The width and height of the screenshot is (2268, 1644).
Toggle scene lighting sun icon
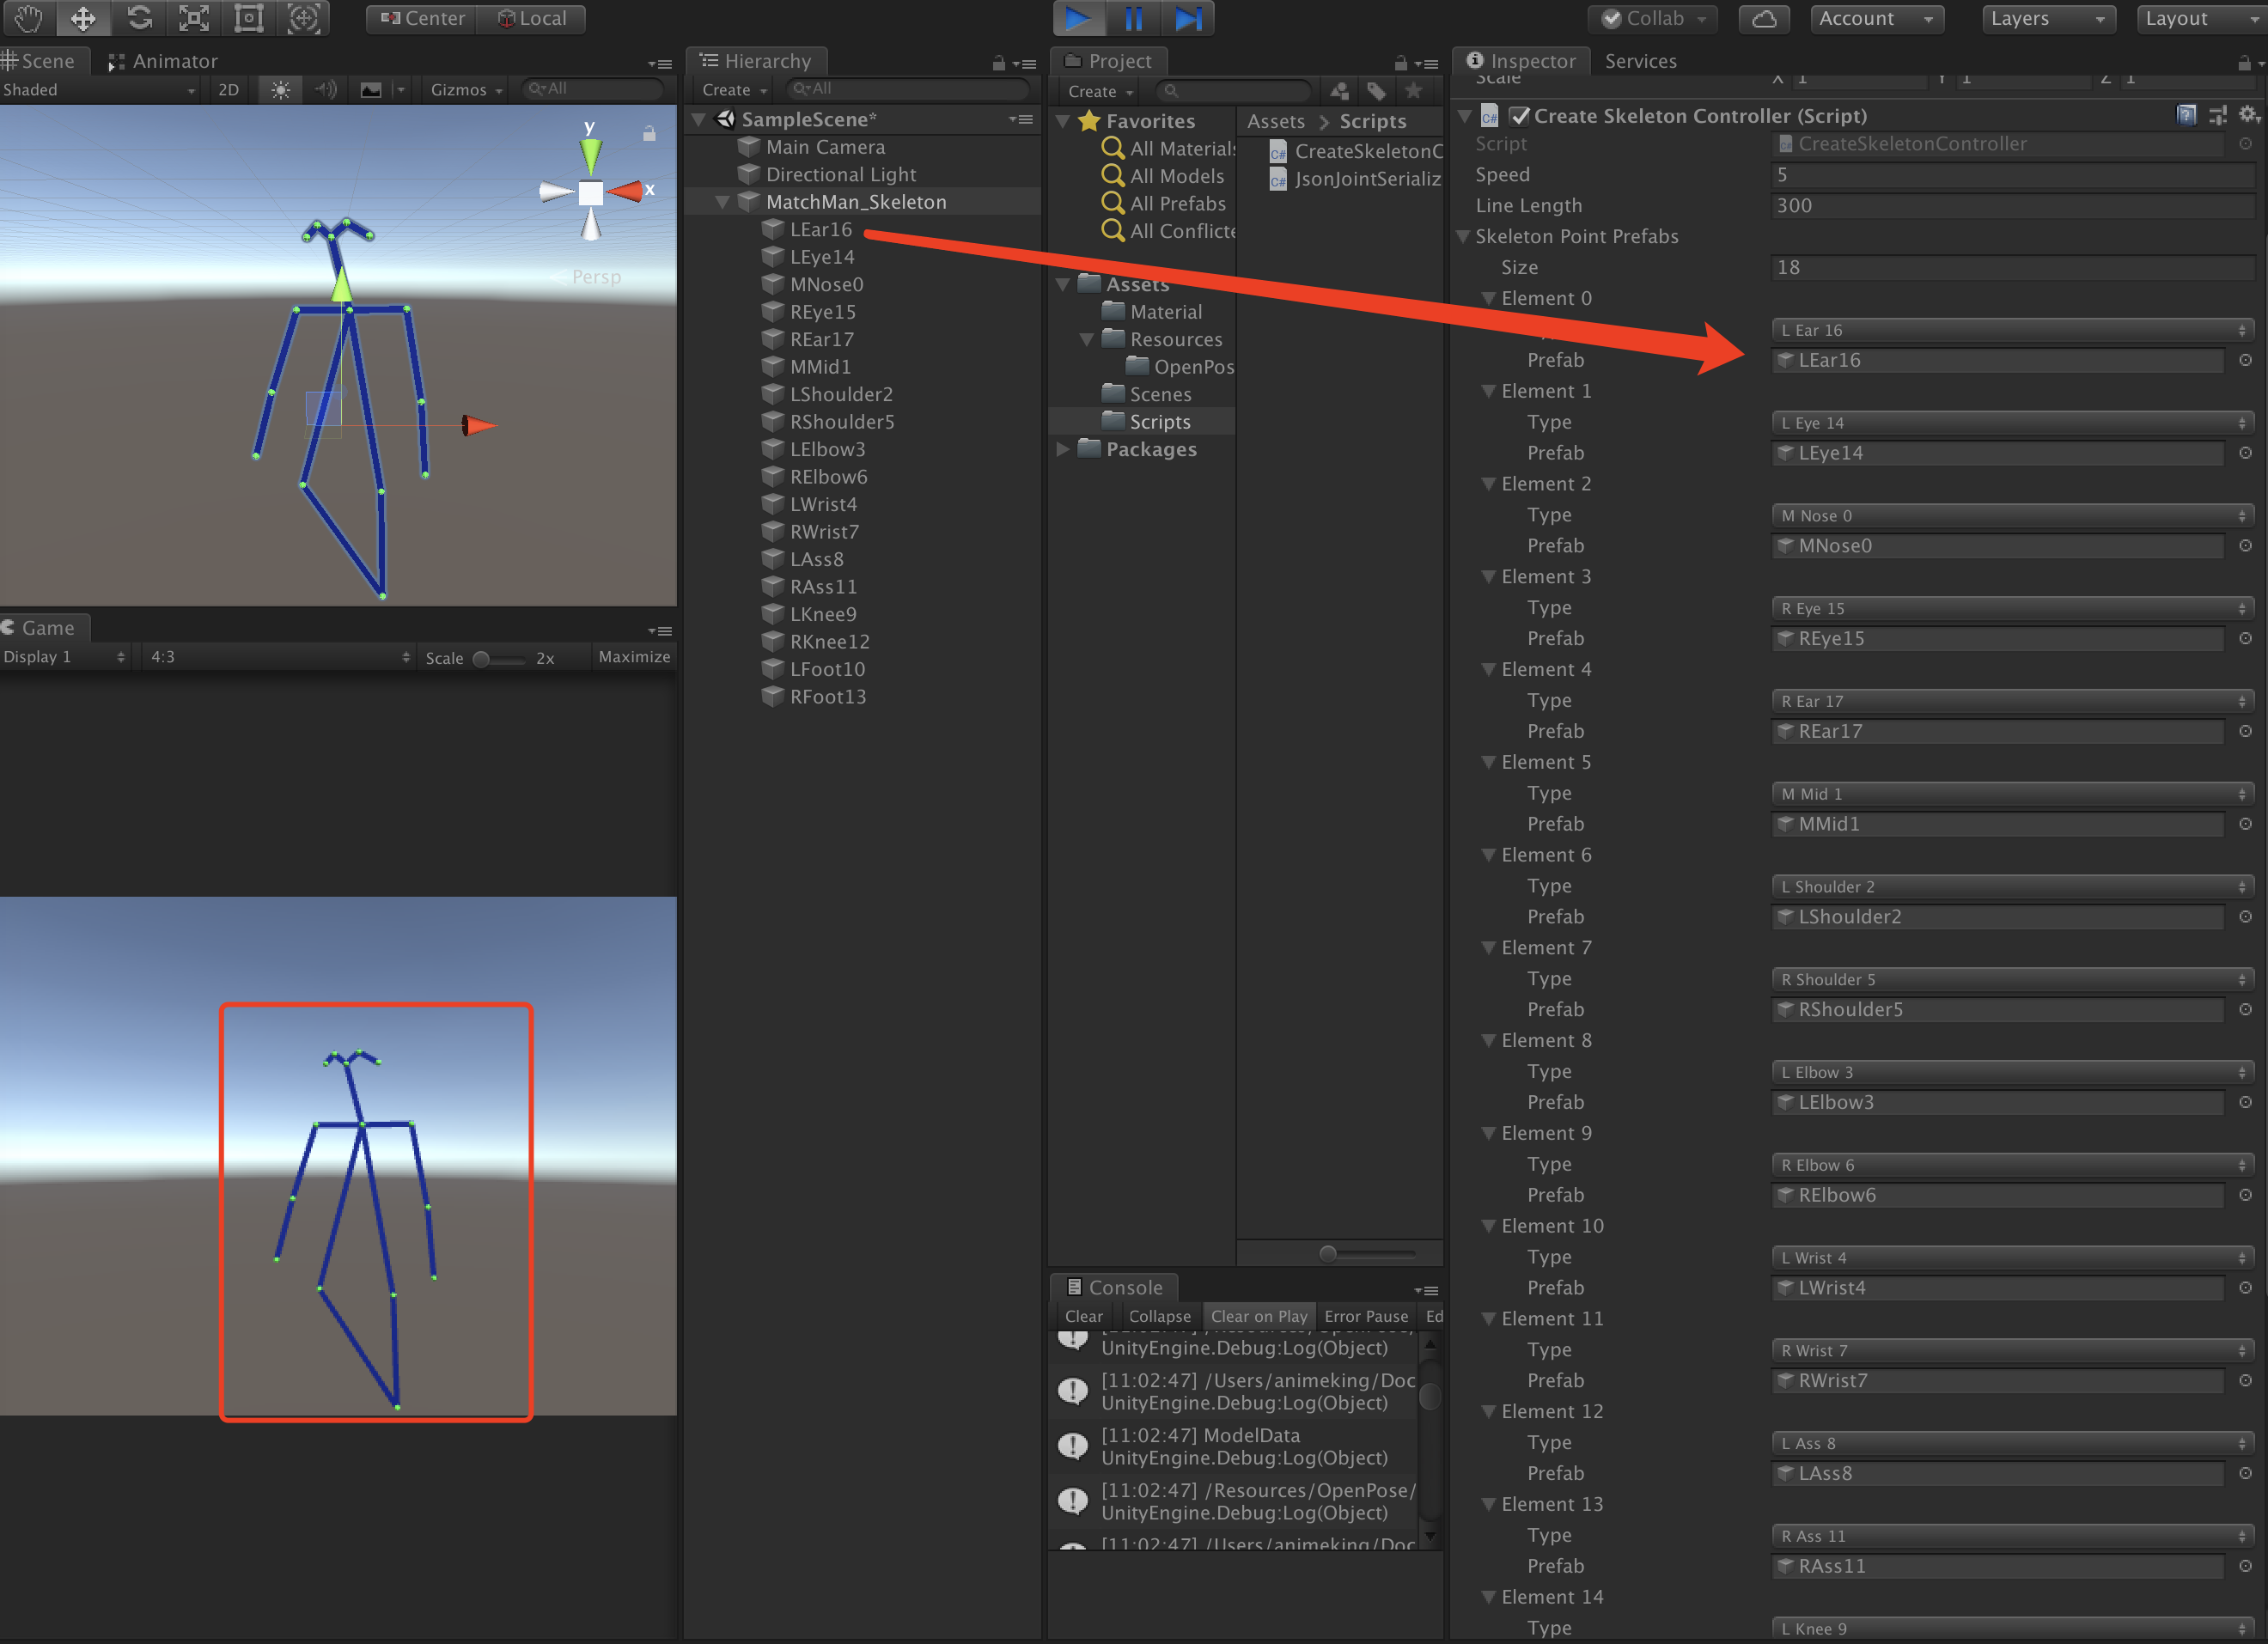[281, 90]
